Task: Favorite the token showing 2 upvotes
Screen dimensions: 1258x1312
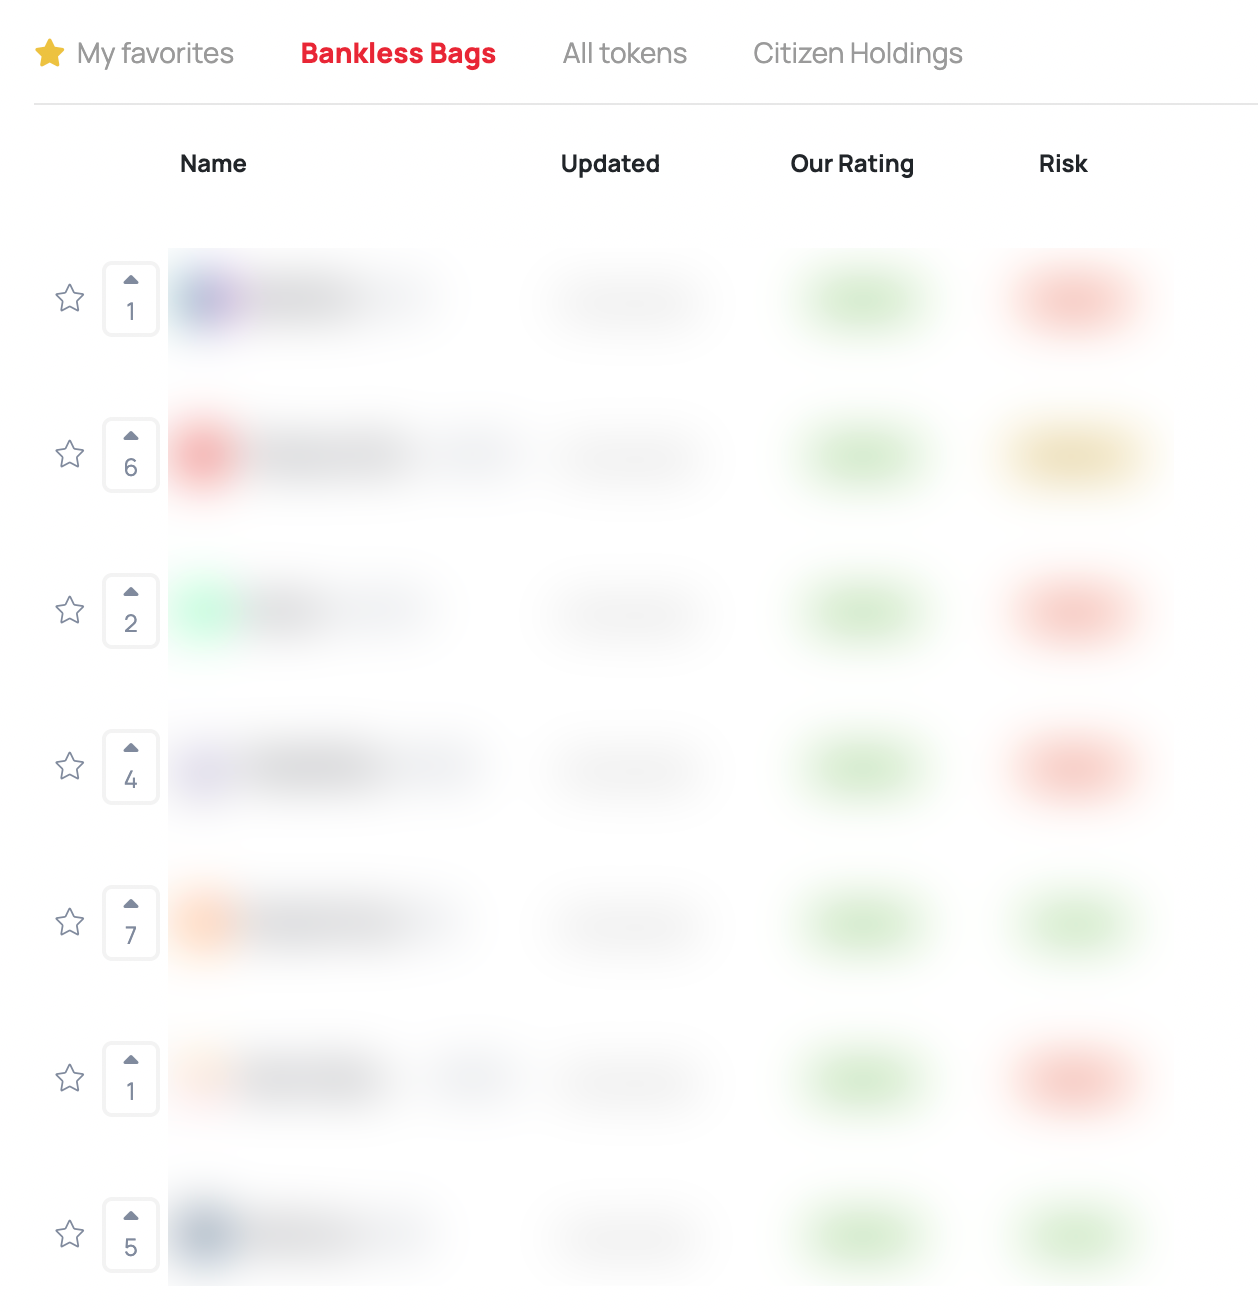Action: click(70, 610)
